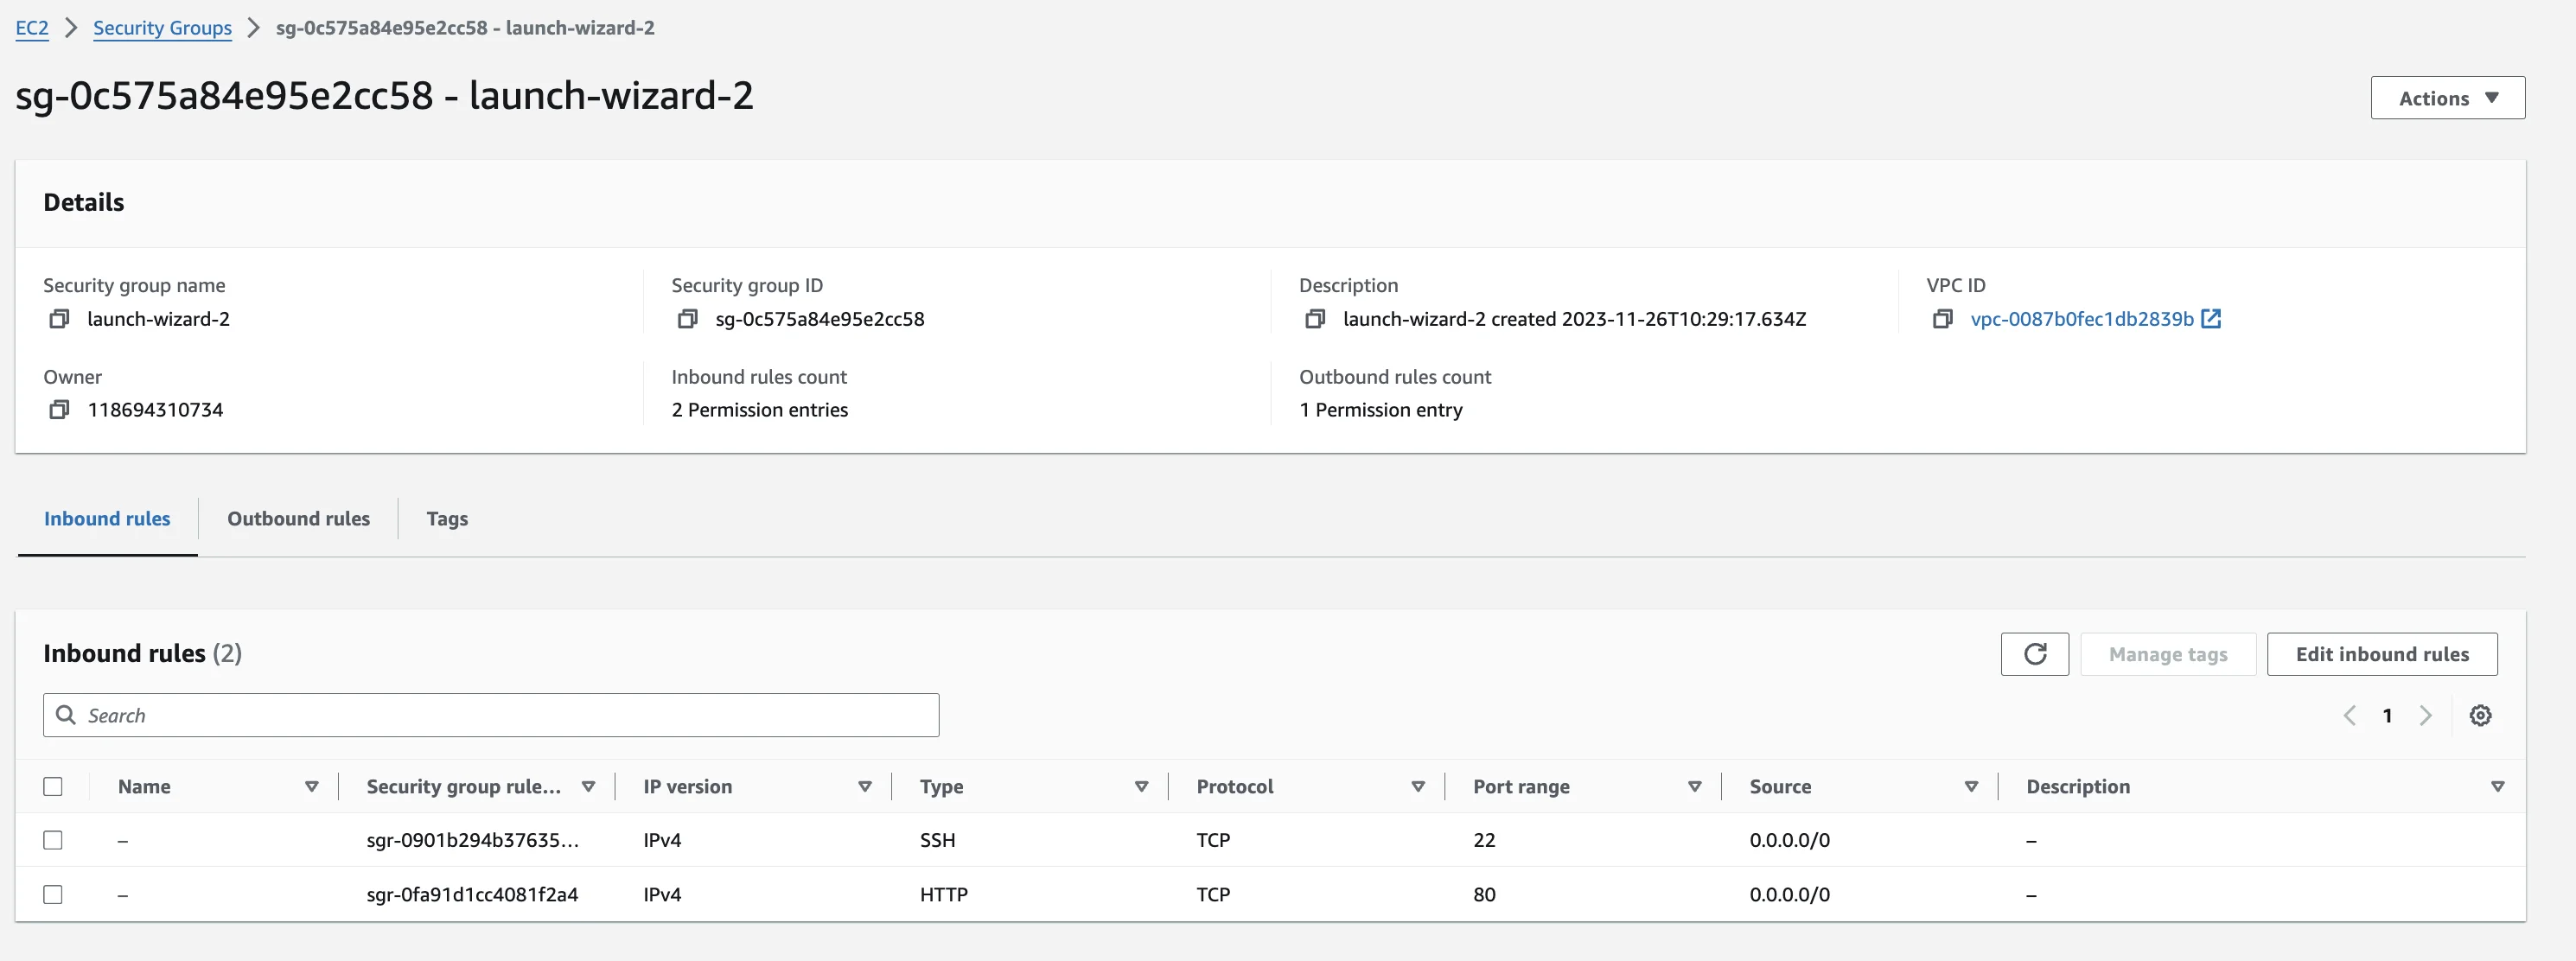Select the HTTP rule checkbox

53,894
